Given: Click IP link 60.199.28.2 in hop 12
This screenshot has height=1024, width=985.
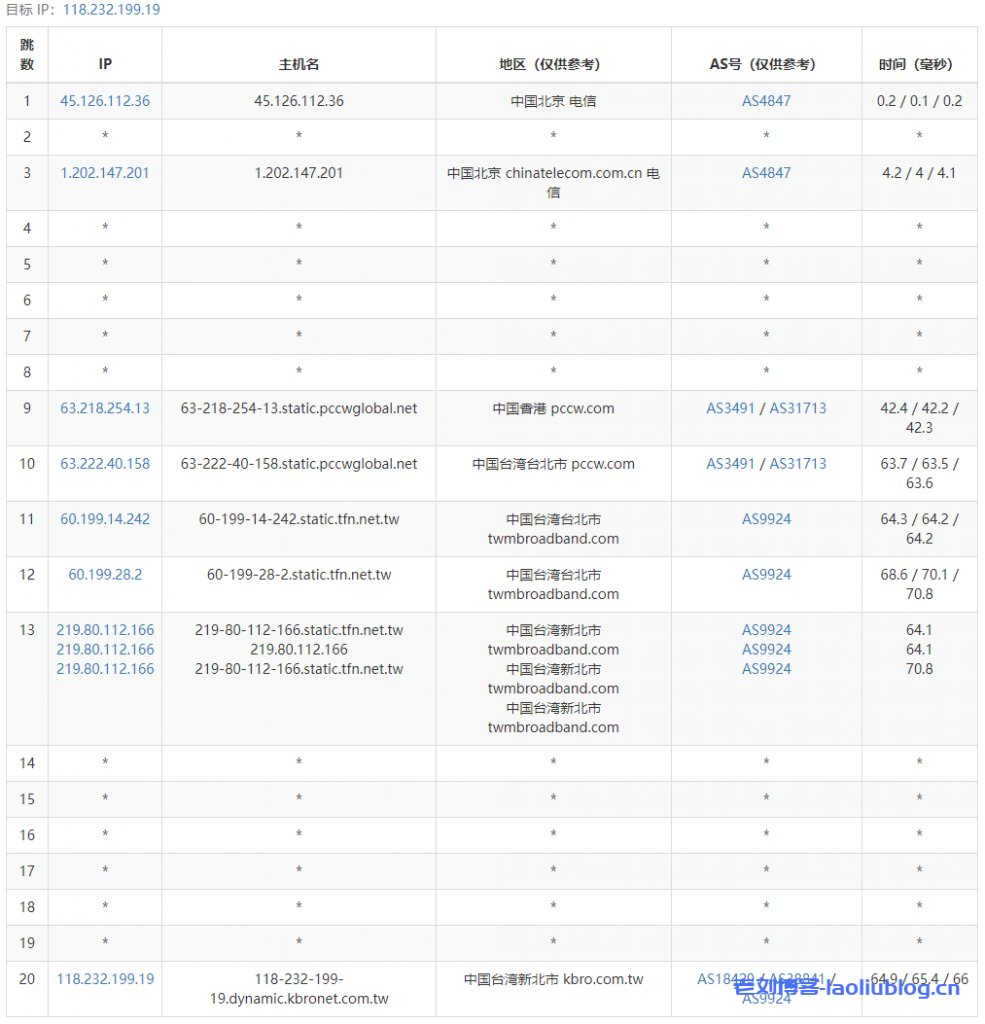Looking at the screenshot, I should [104, 574].
